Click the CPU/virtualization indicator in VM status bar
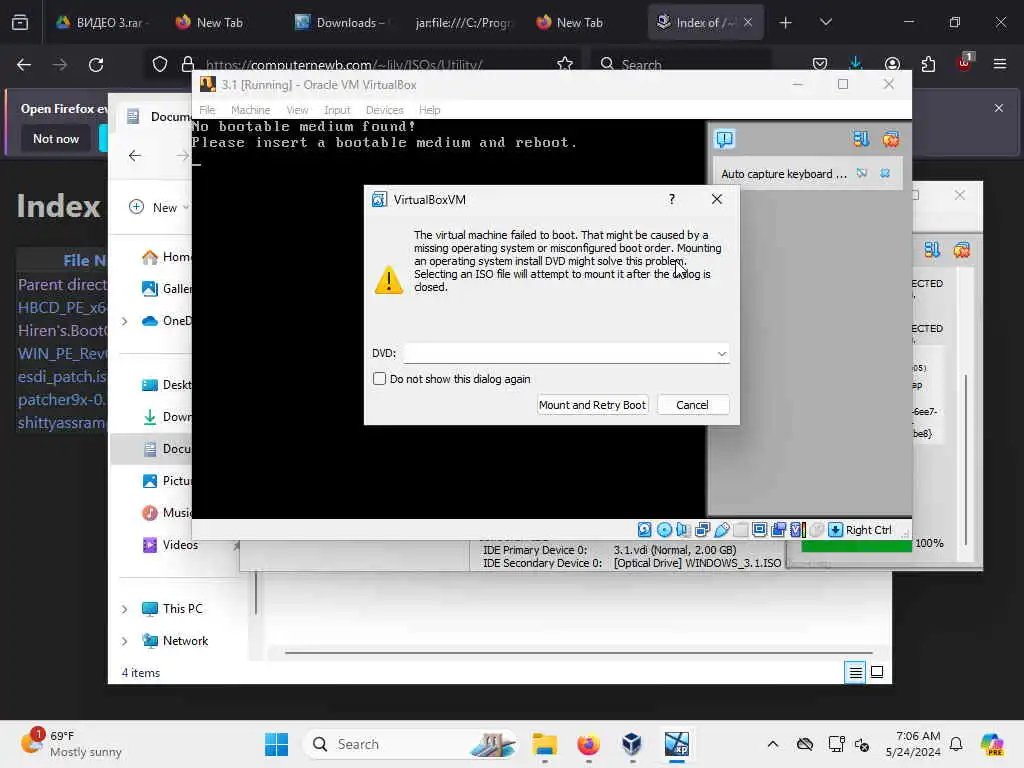 pos(797,530)
